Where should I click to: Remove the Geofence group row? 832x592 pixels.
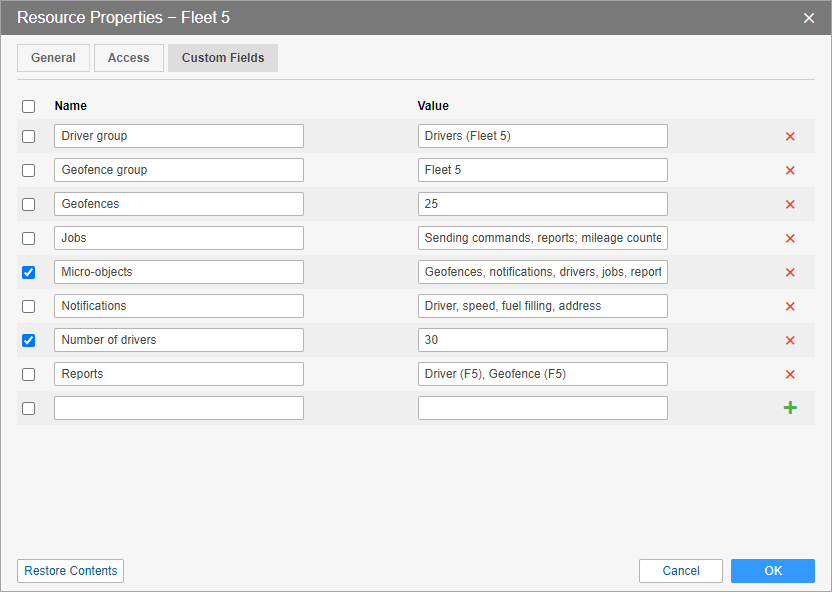click(x=790, y=170)
